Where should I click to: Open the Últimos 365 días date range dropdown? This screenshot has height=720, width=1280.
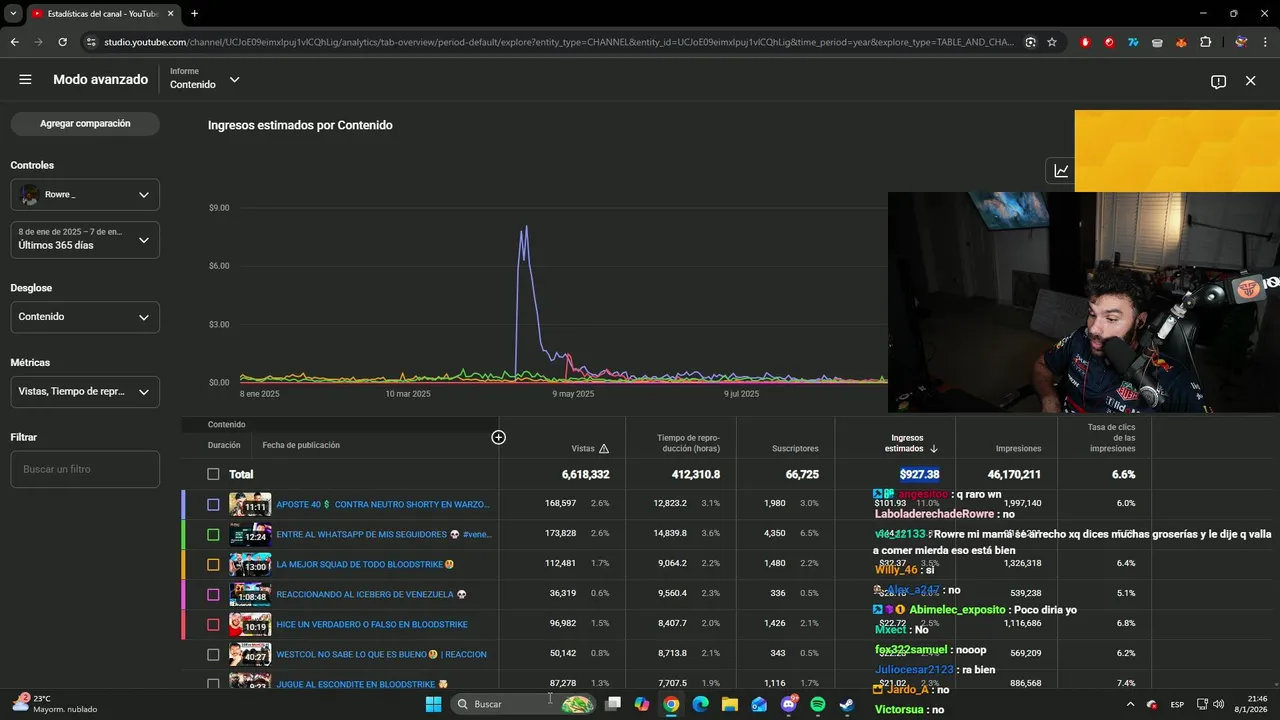(x=85, y=239)
